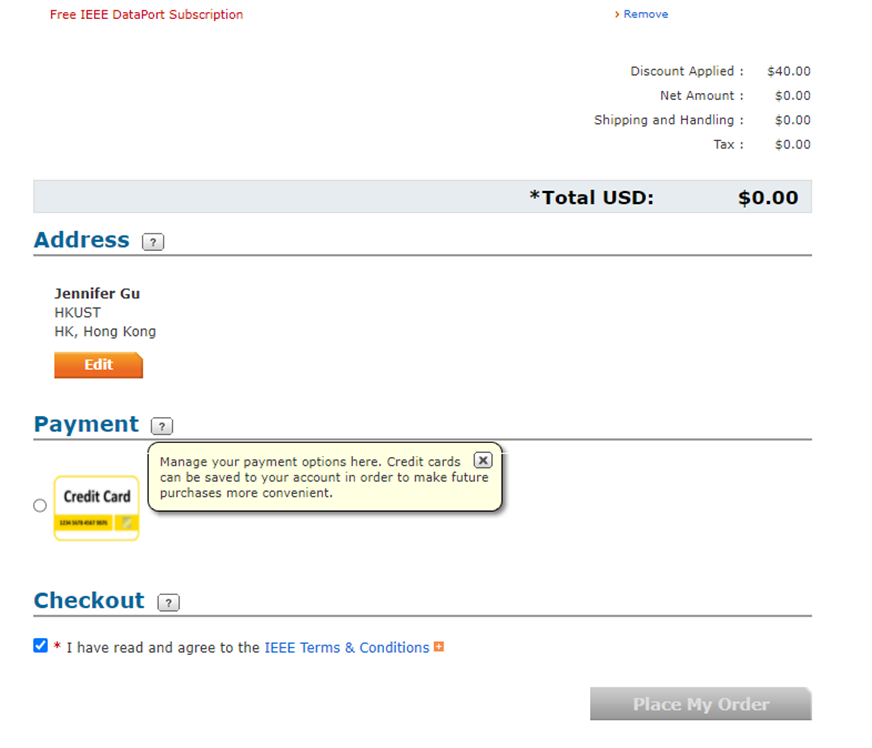Click the yellow Credit Card image
The width and height of the screenshot is (872, 748).
pos(96,507)
